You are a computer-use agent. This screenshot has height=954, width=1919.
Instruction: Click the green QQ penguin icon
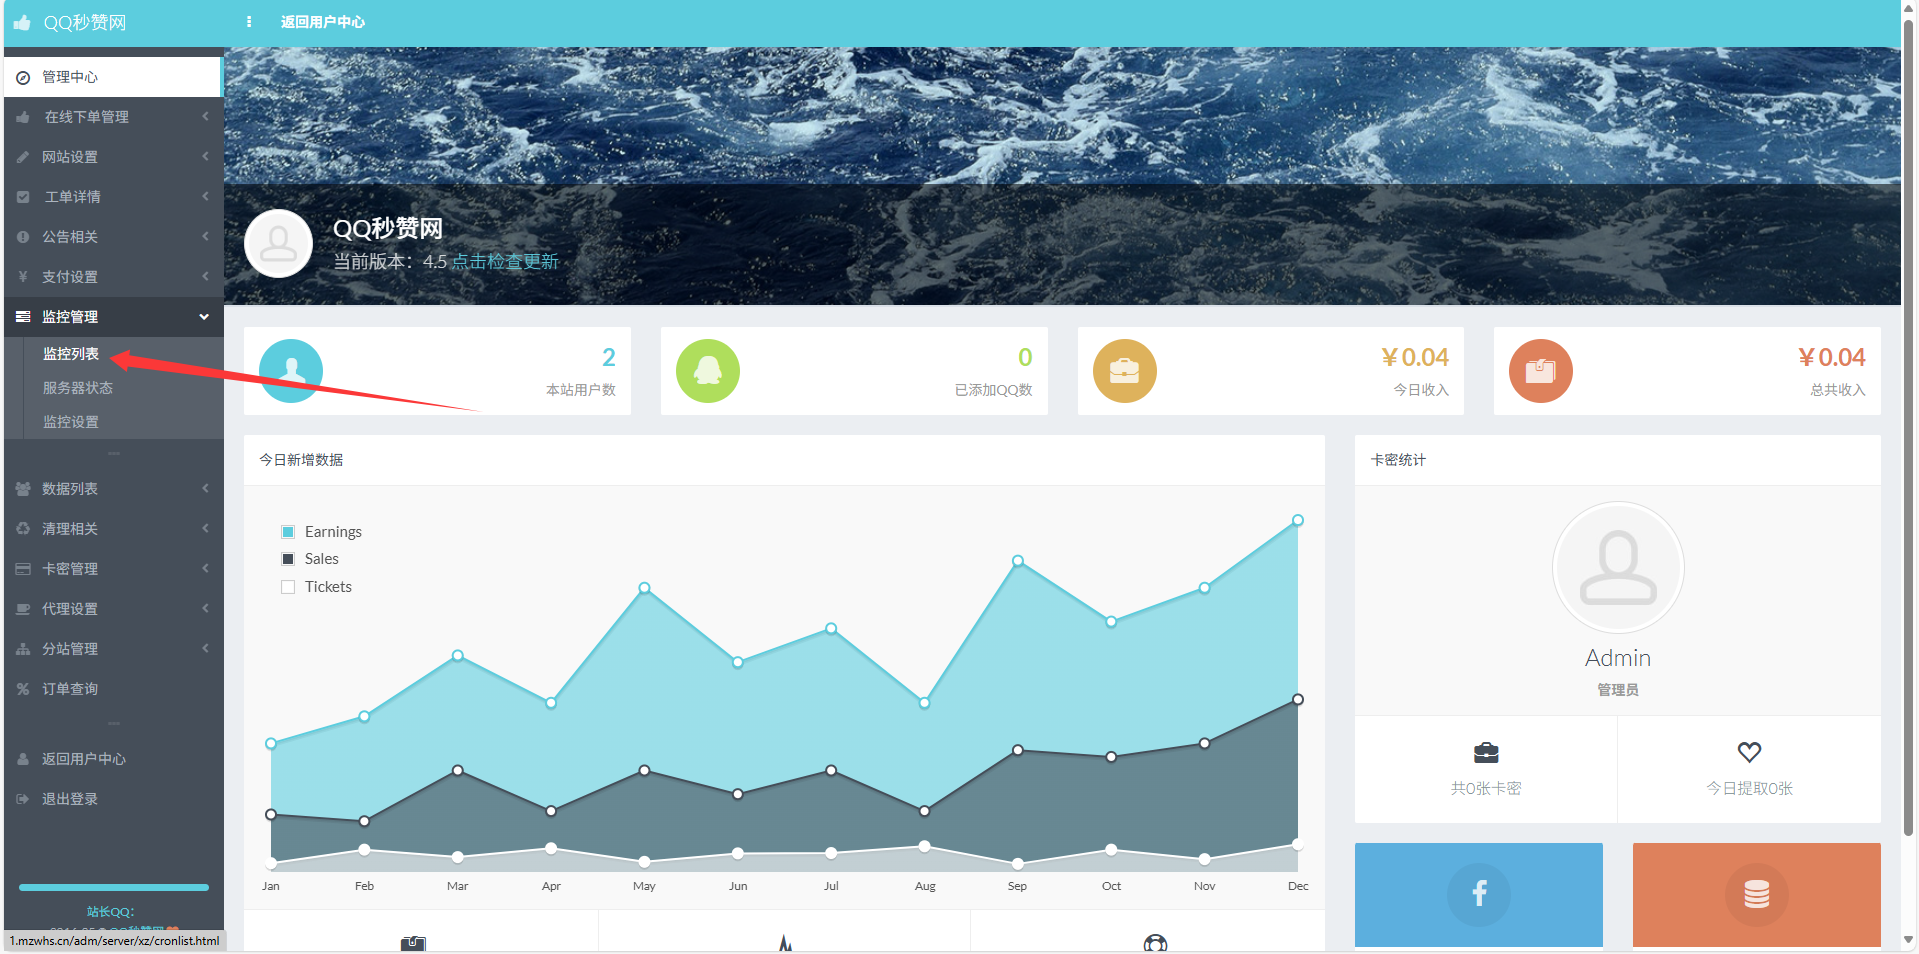708,371
